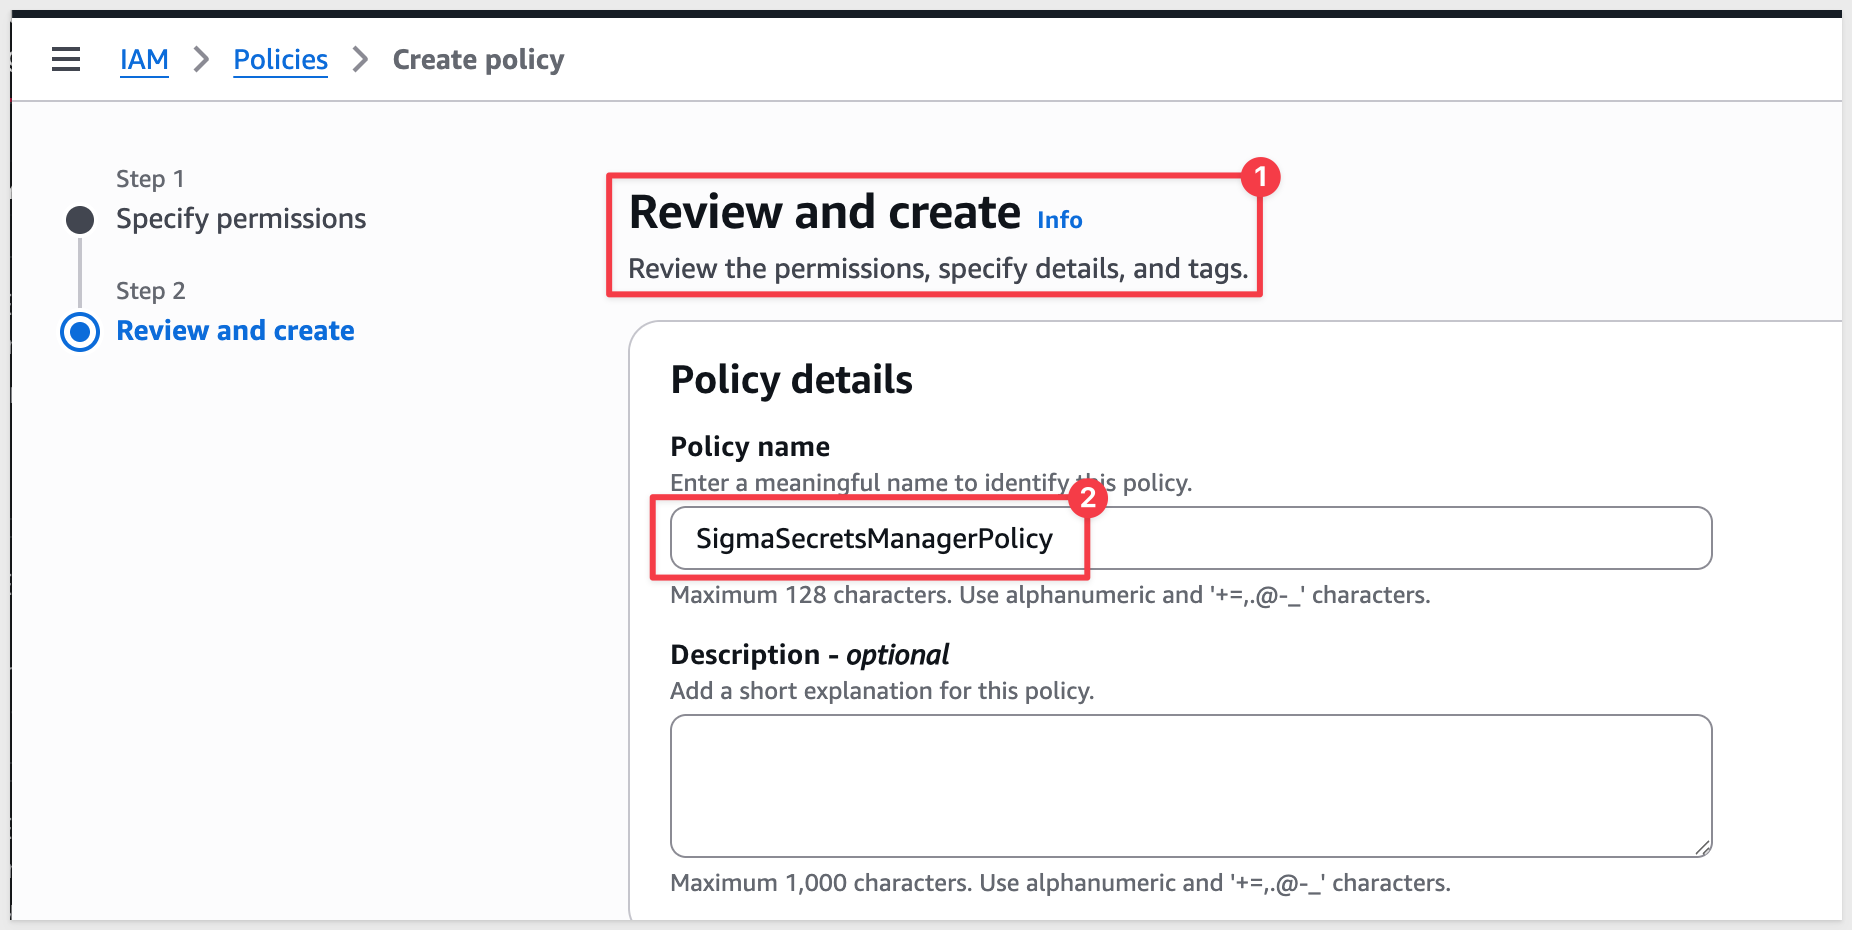
Task: Click the 'Maximum 128 characters' hint text
Action: coord(1050,595)
